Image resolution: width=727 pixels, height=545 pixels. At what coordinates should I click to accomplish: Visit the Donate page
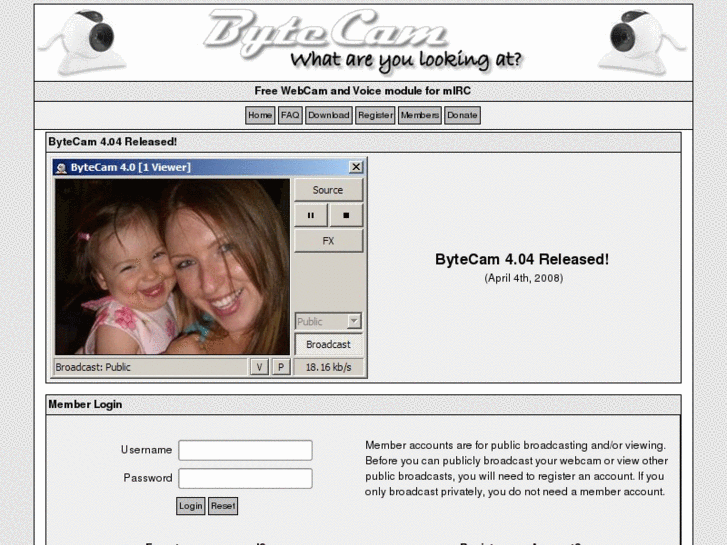(462, 115)
